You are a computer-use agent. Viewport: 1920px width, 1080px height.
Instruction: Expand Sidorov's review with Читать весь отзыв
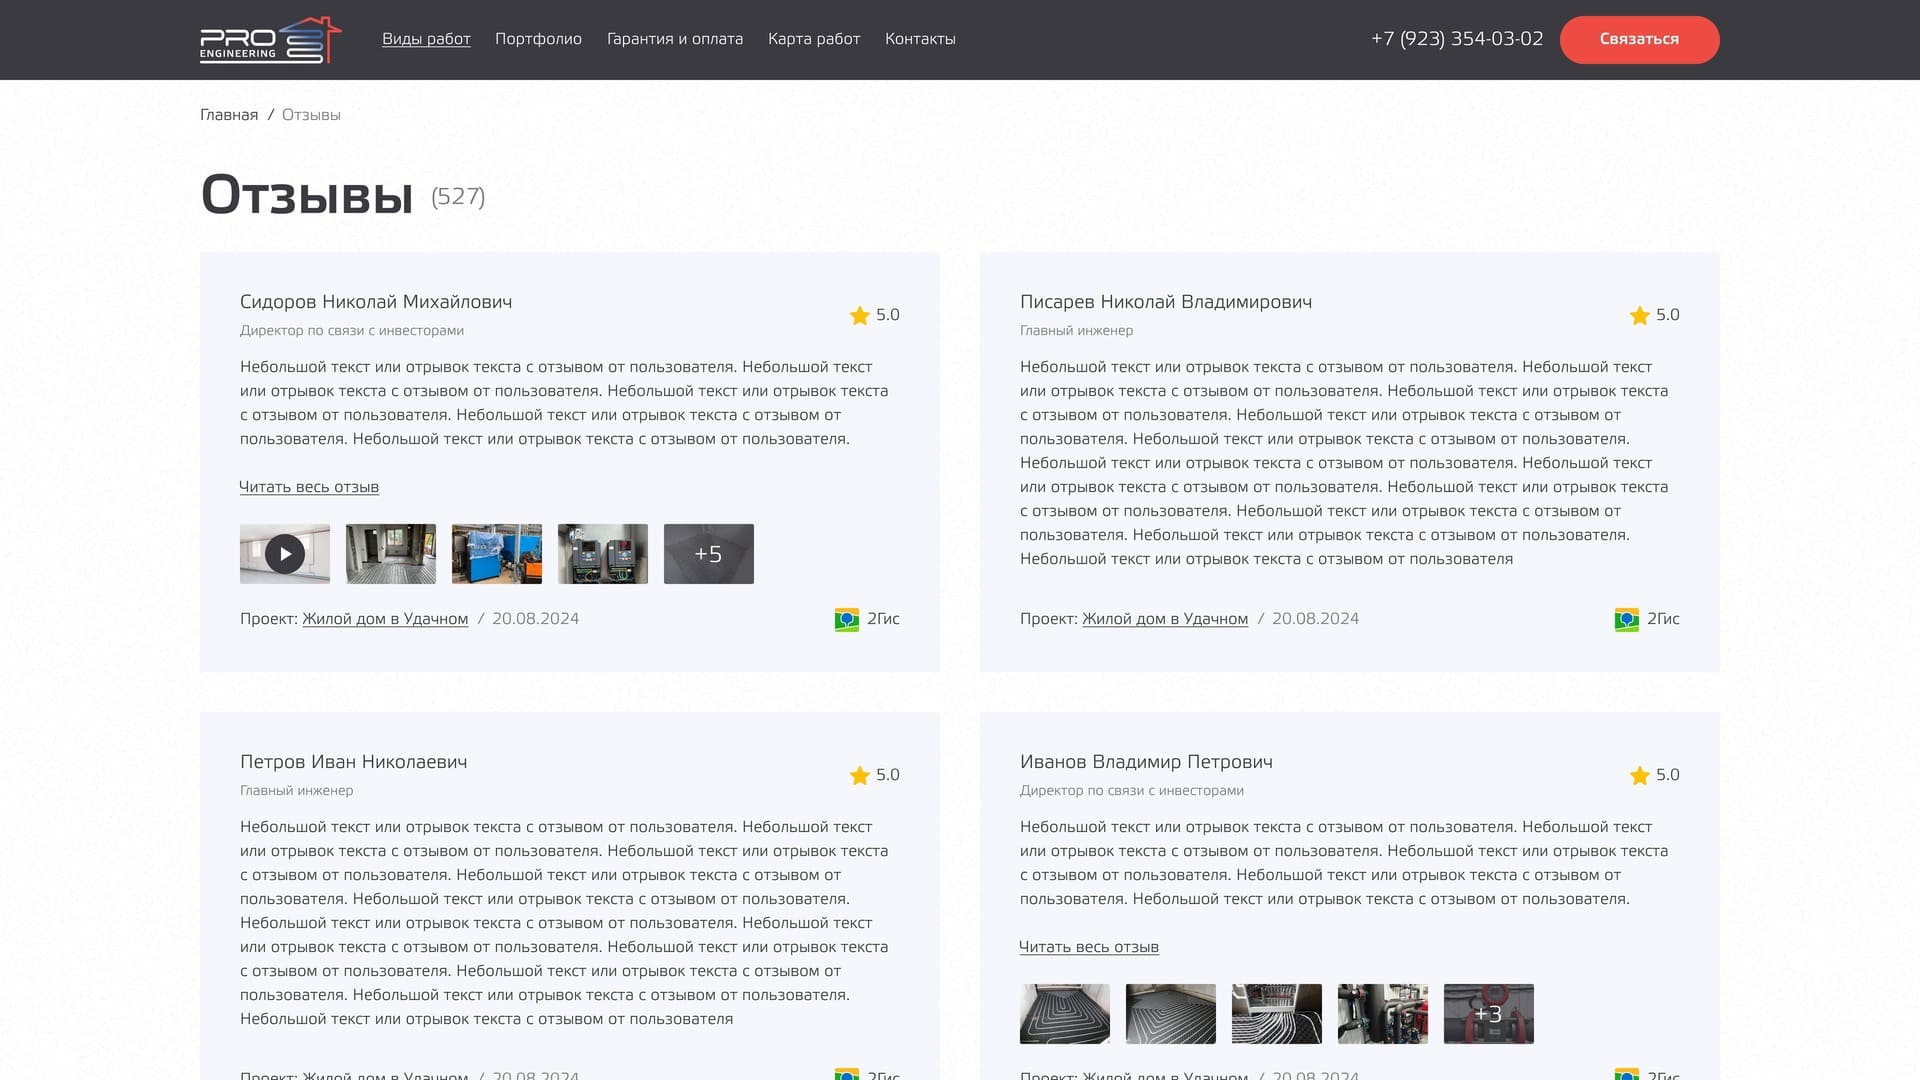click(x=309, y=487)
